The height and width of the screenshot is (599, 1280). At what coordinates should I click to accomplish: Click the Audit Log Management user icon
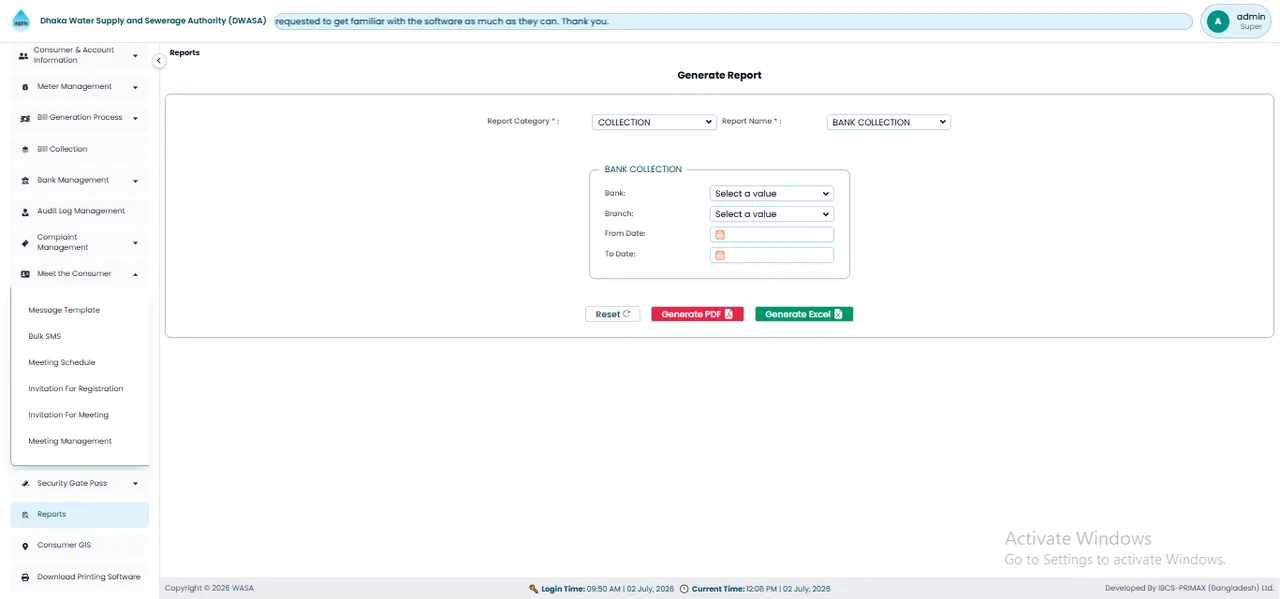(x=25, y=212)
